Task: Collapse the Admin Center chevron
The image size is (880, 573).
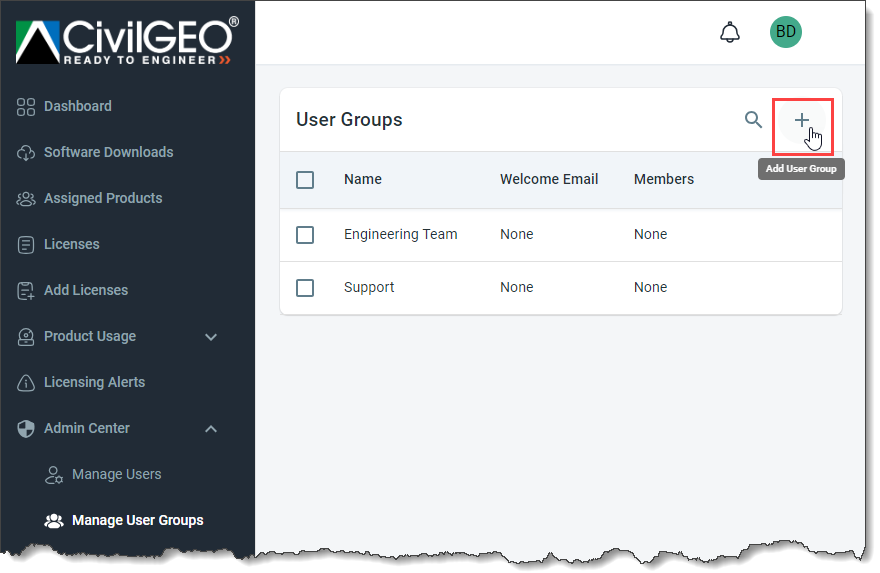Action: pyautogui.click(x=211, y=429)
